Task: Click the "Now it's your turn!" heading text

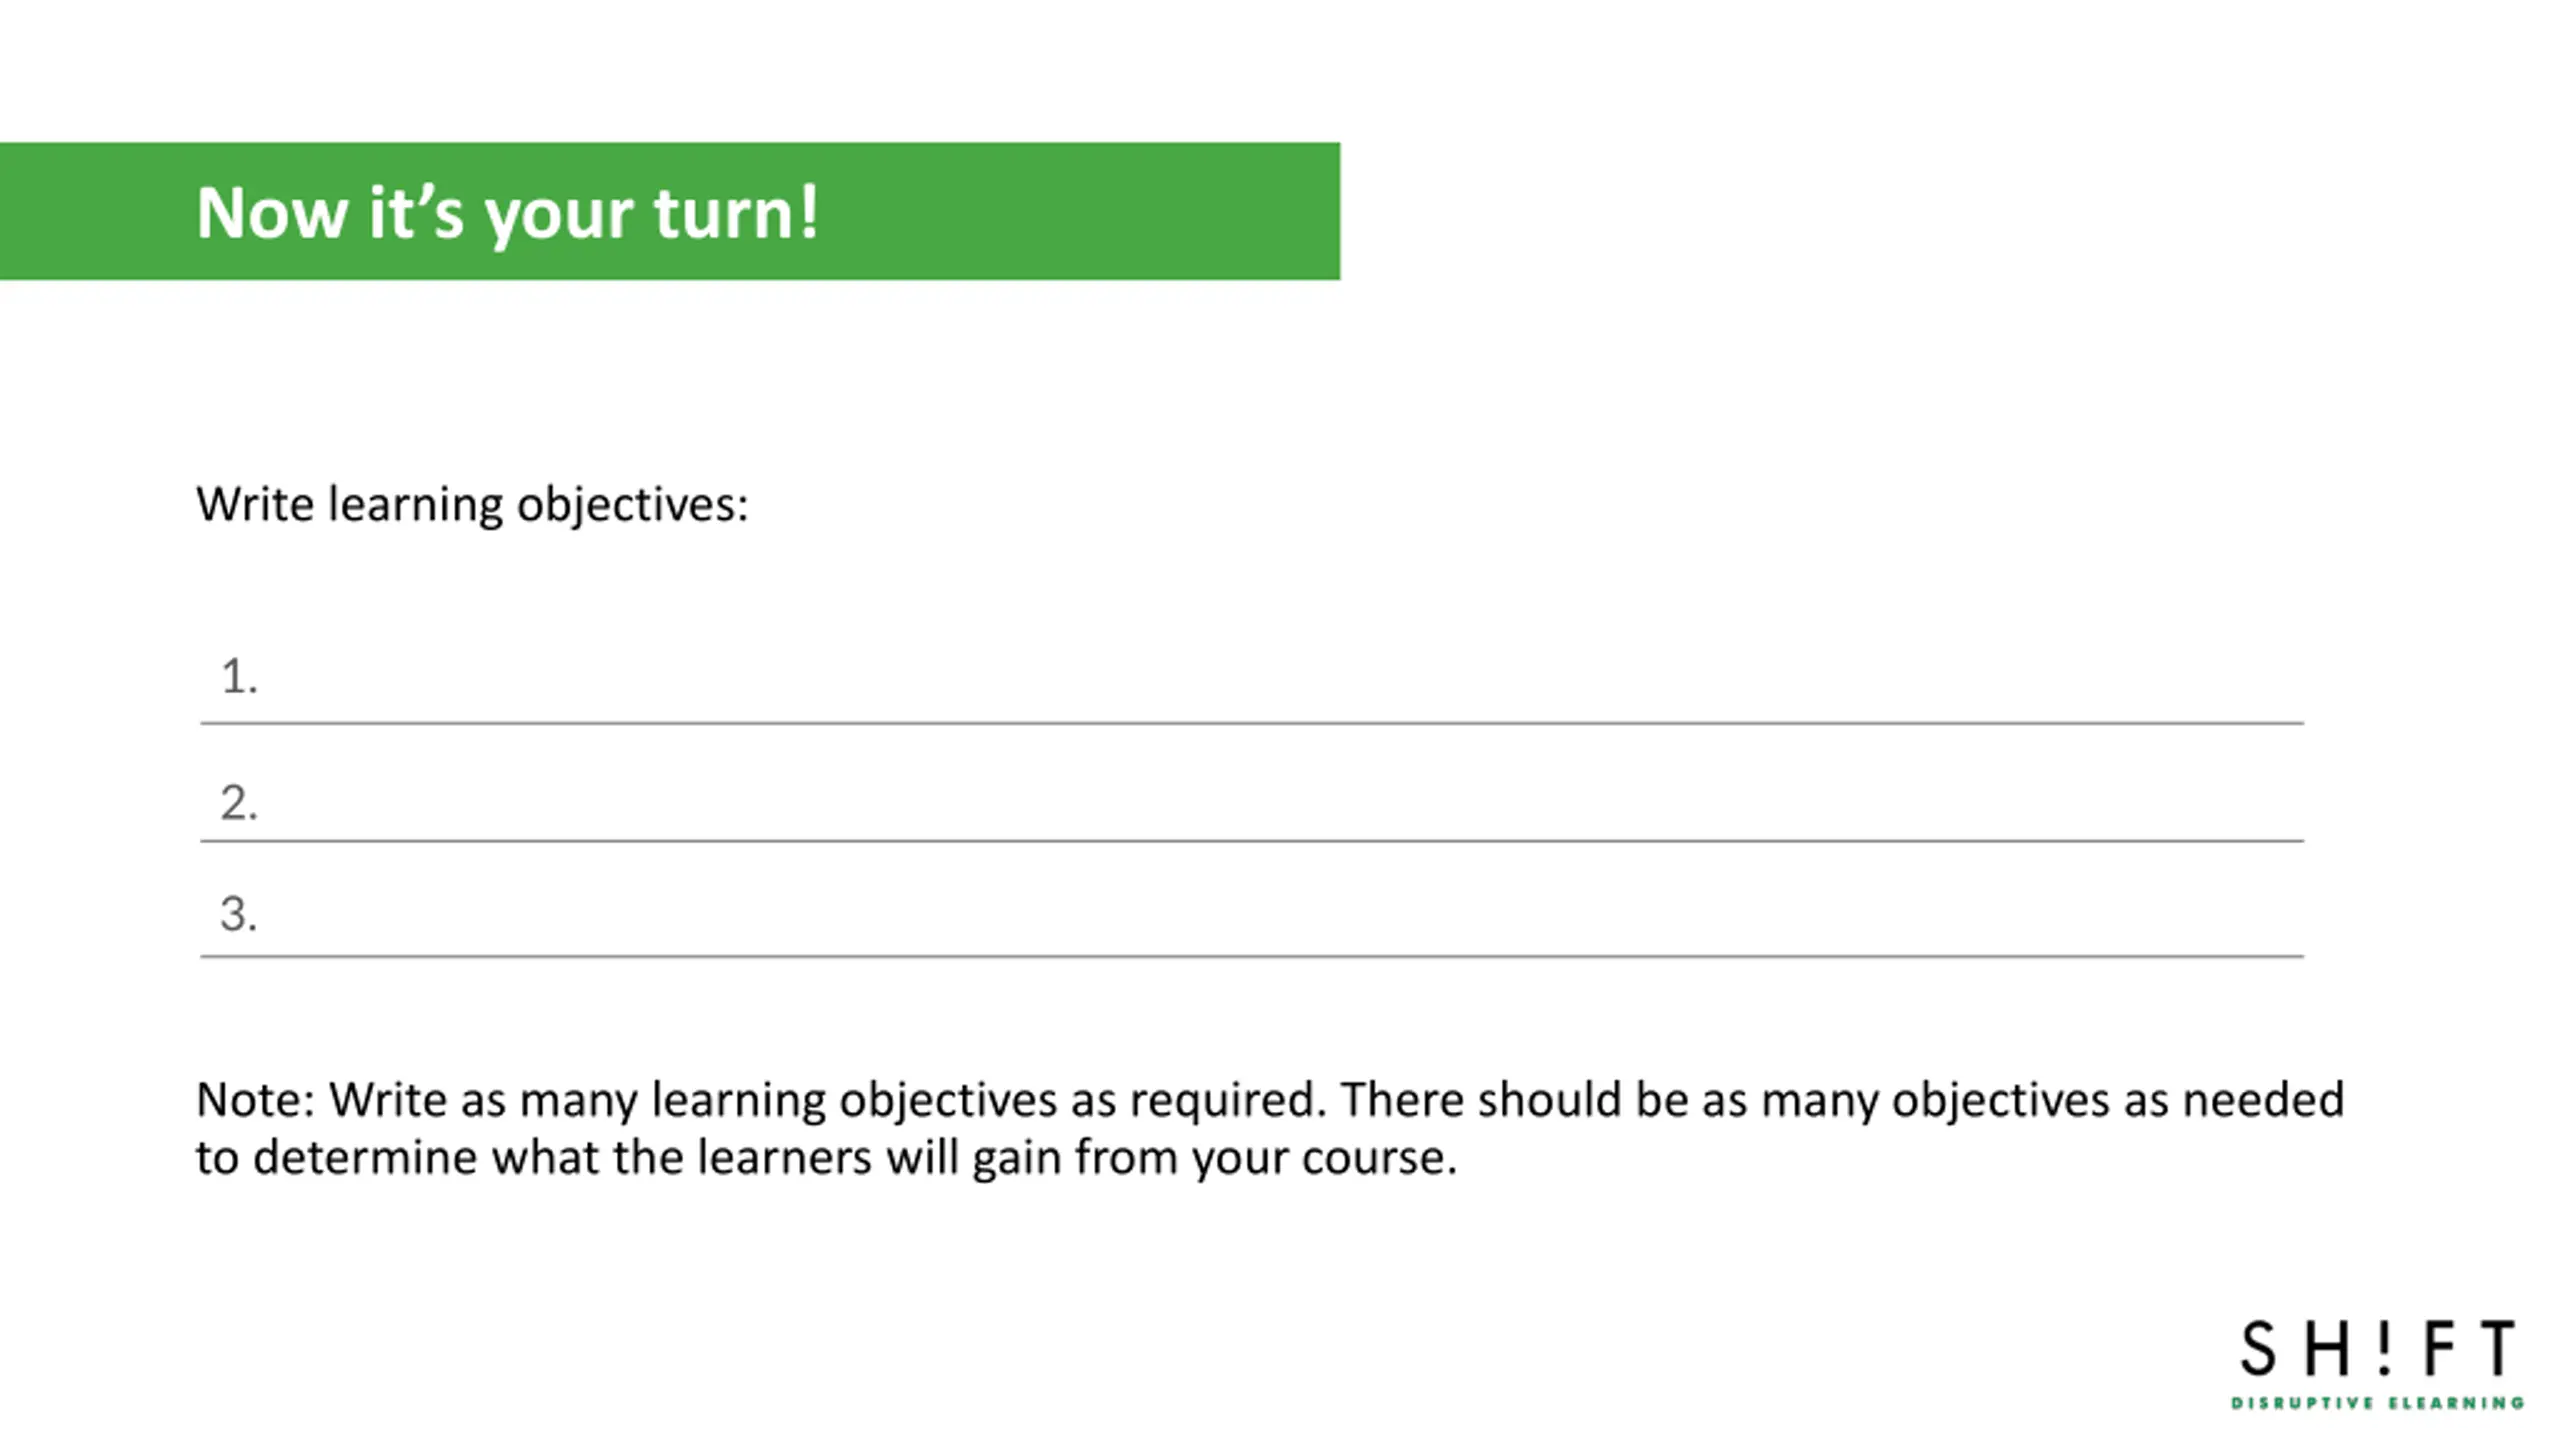Action: click(507, 213)
